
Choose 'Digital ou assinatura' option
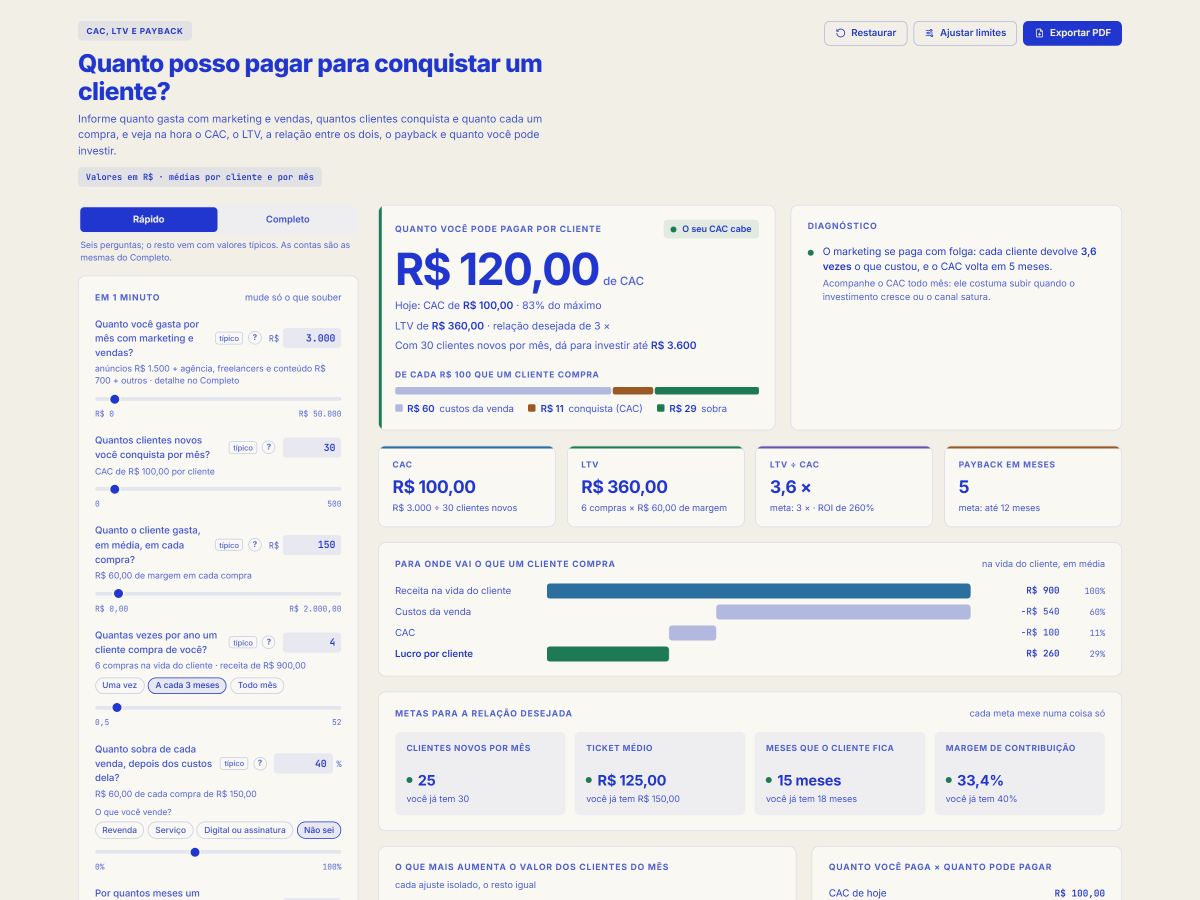pyautogui.click(x=245, y=830)
